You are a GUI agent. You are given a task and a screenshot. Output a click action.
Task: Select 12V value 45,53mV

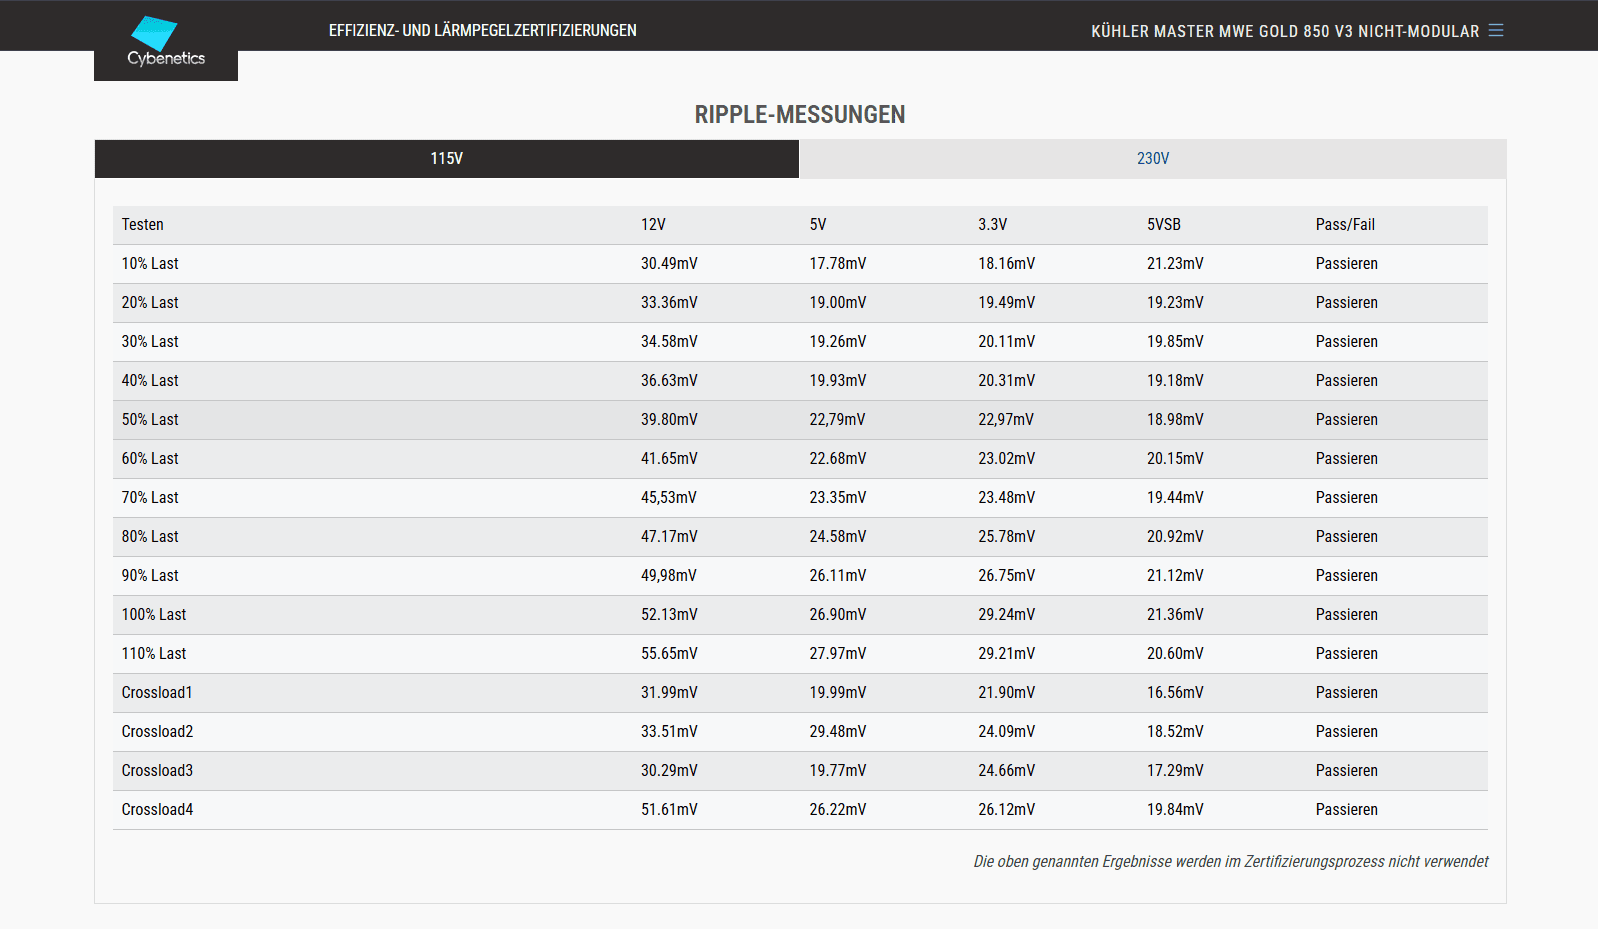pyautogui.click(x=669, y=498)
